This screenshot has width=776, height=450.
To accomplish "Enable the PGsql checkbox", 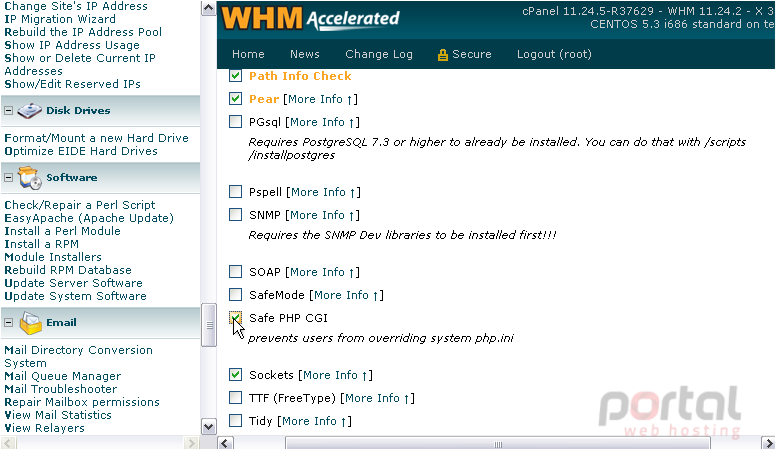I will click(x=236, y=121).
